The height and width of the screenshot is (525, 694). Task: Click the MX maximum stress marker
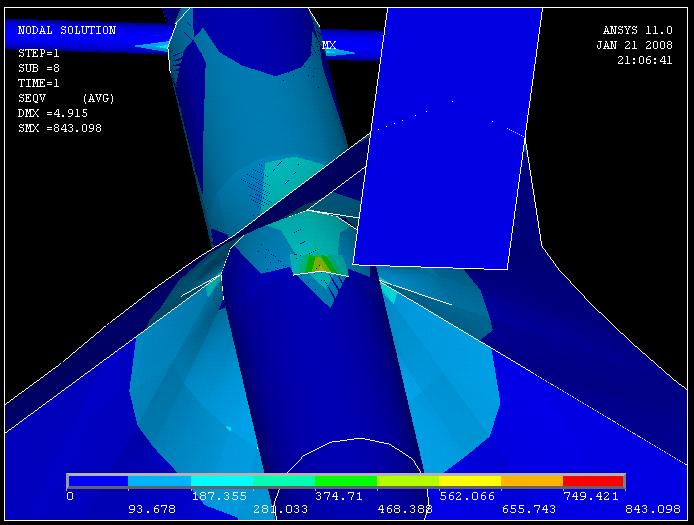[329, 45]
